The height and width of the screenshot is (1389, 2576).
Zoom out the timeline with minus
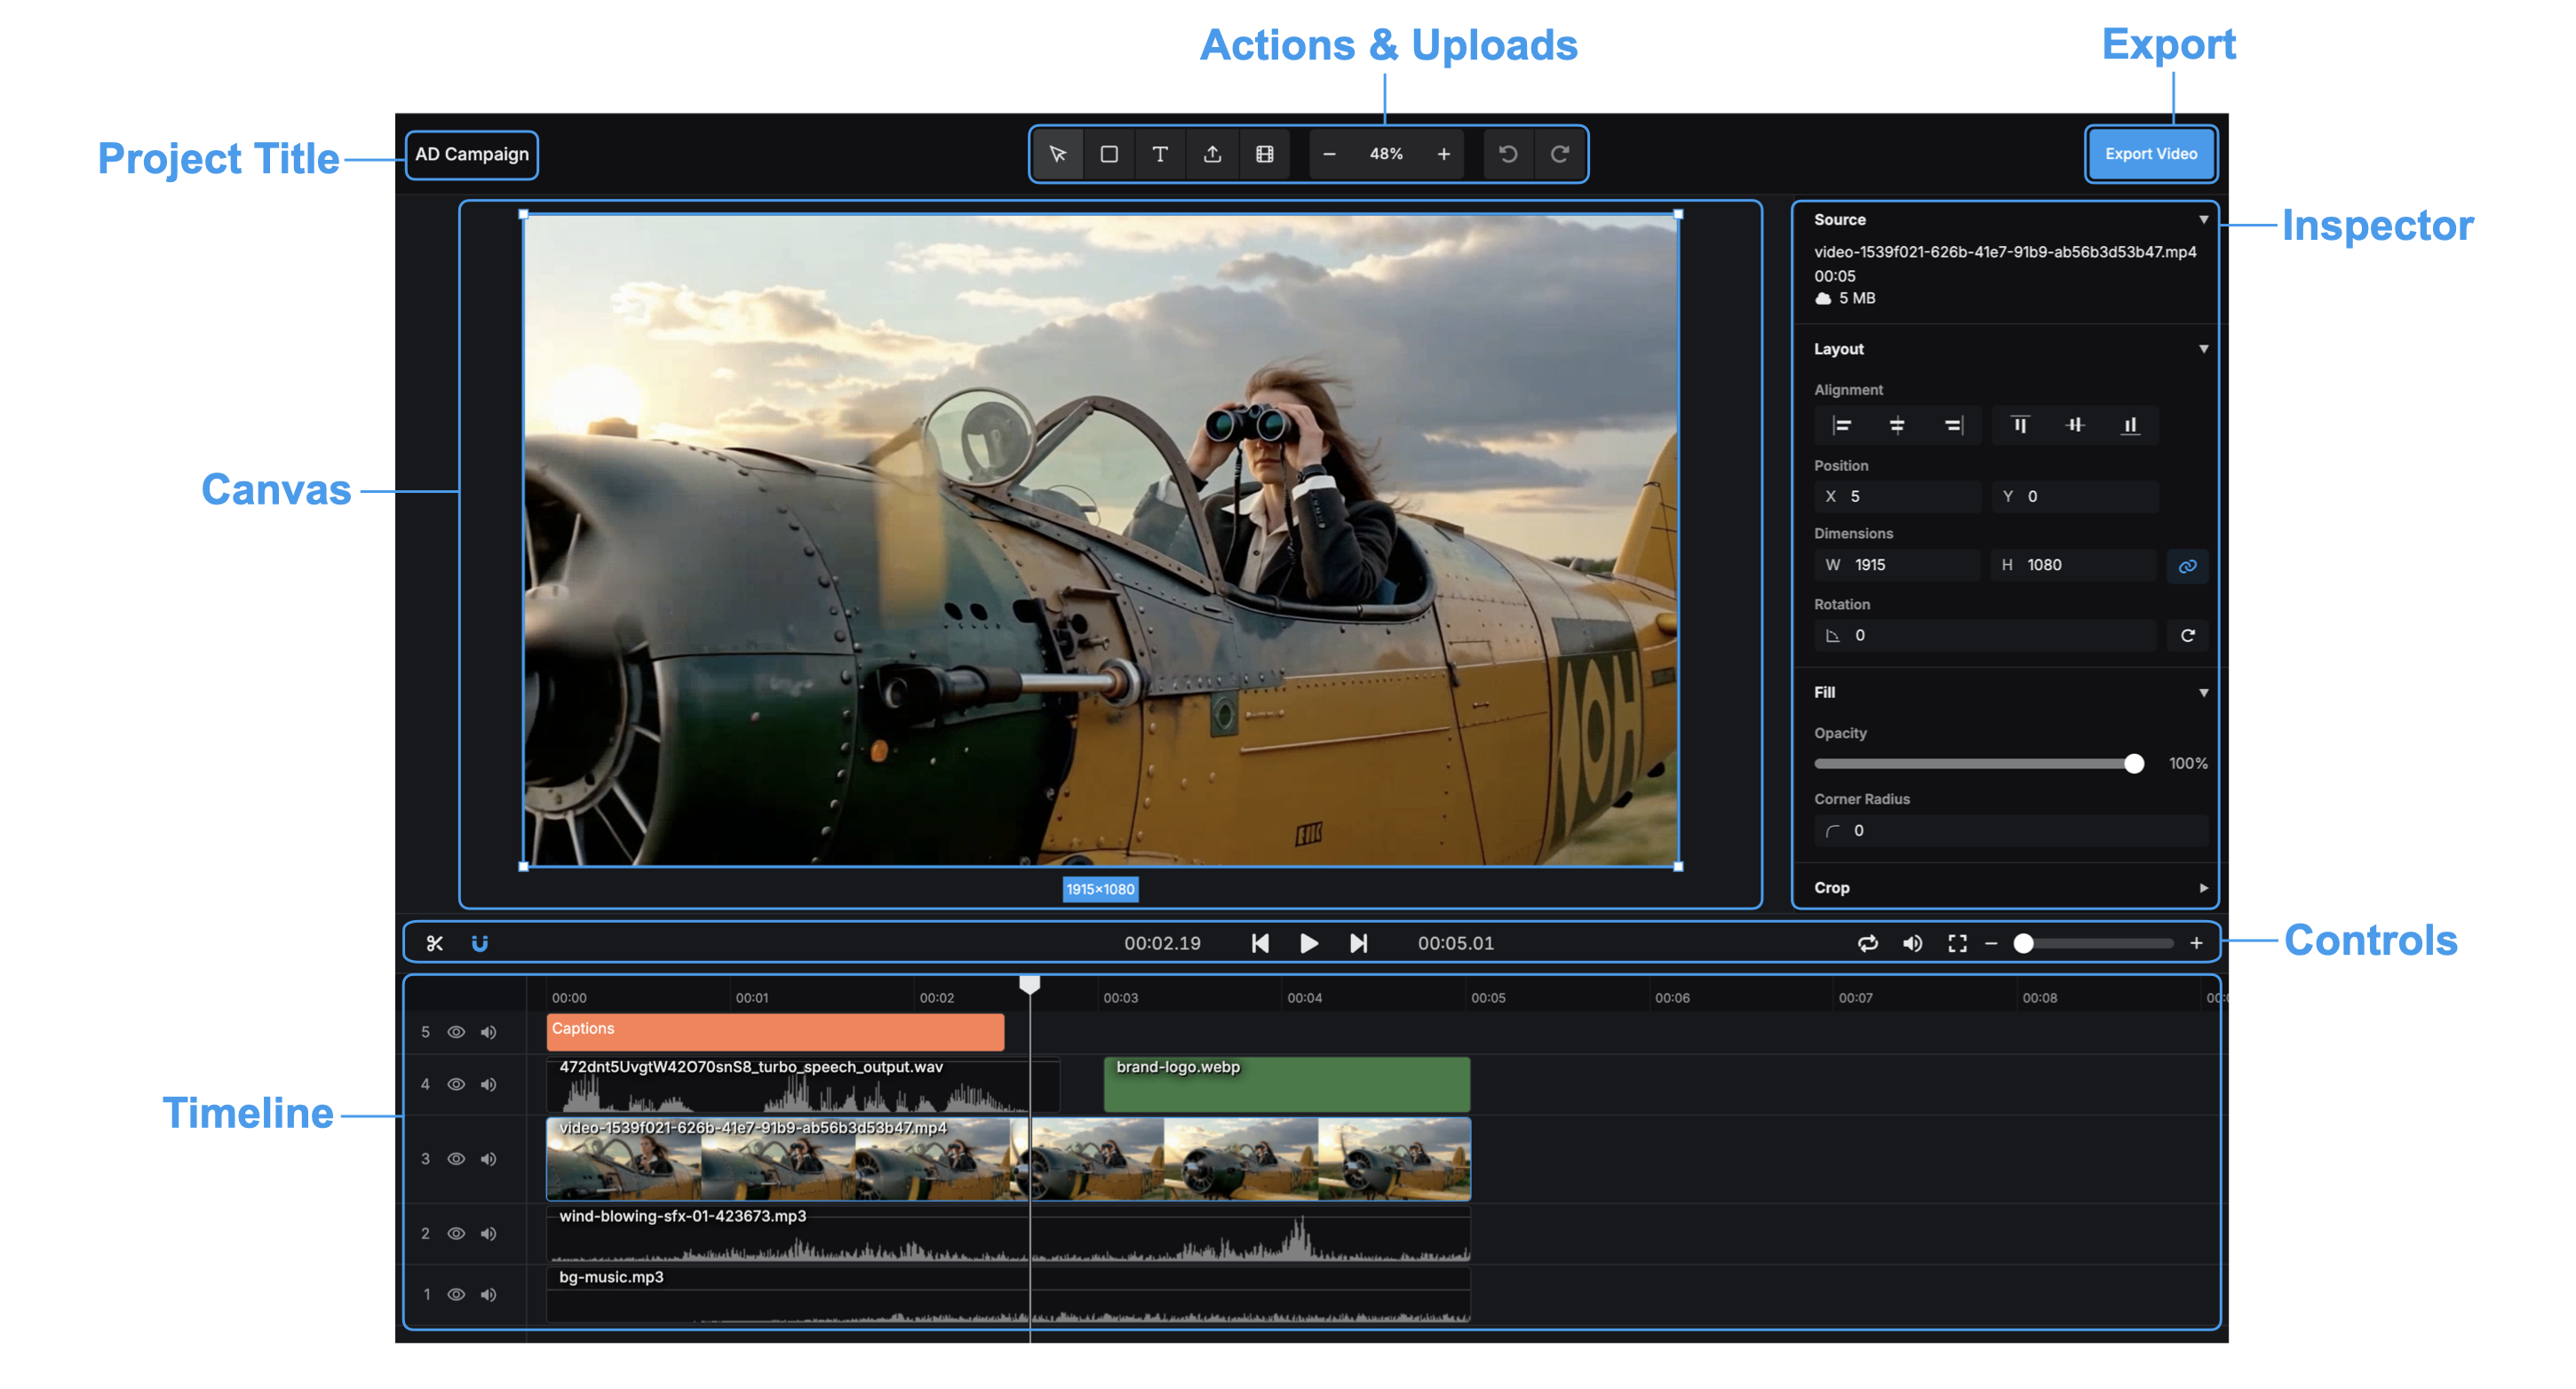point(1991,944)
